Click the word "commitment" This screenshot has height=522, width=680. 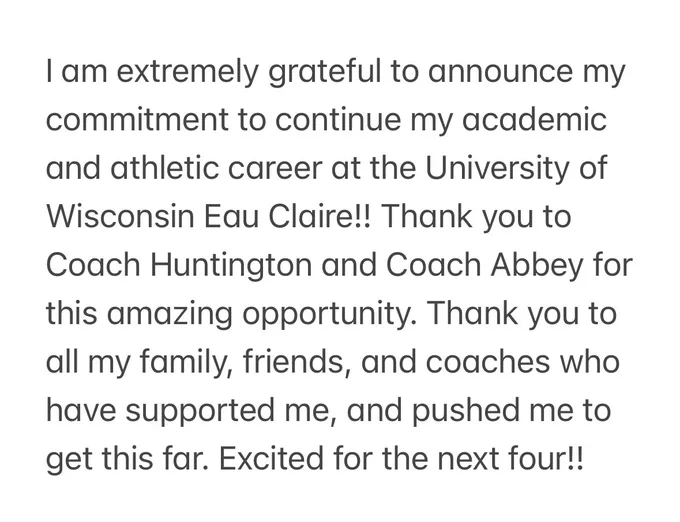click(137, 120)
